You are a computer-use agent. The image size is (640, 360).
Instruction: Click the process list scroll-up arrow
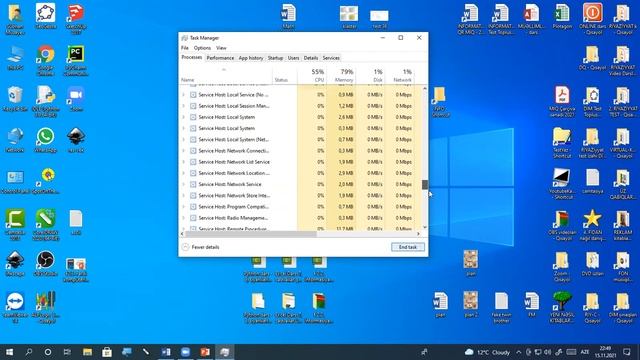tap(425, 88)
